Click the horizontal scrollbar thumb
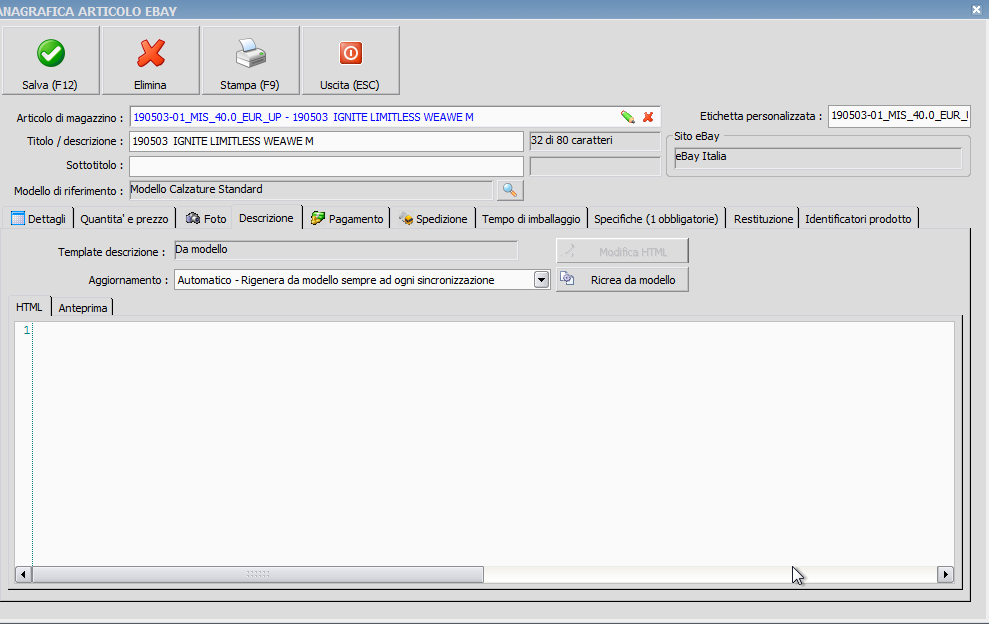The width and height of the screenshot is (989, 624). coord(258,574)
